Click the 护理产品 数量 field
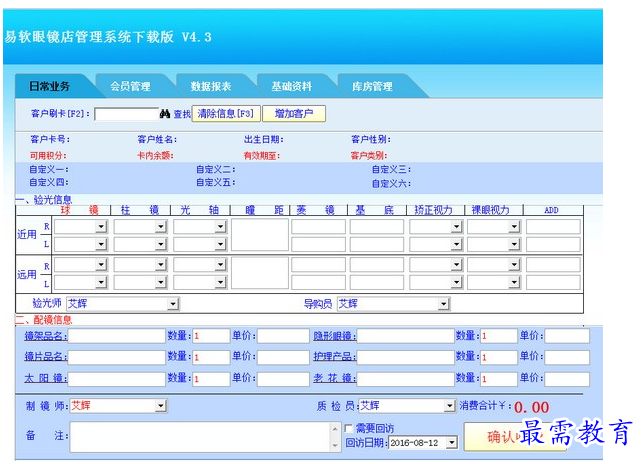The width and height of the screenshot is (641, 464). point(499,357)
